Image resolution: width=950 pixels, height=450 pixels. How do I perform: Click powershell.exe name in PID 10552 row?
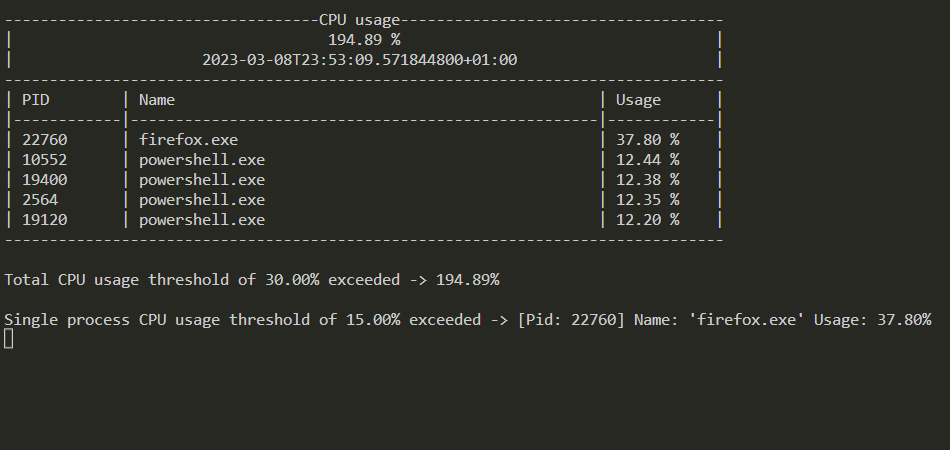pos(202,160)
